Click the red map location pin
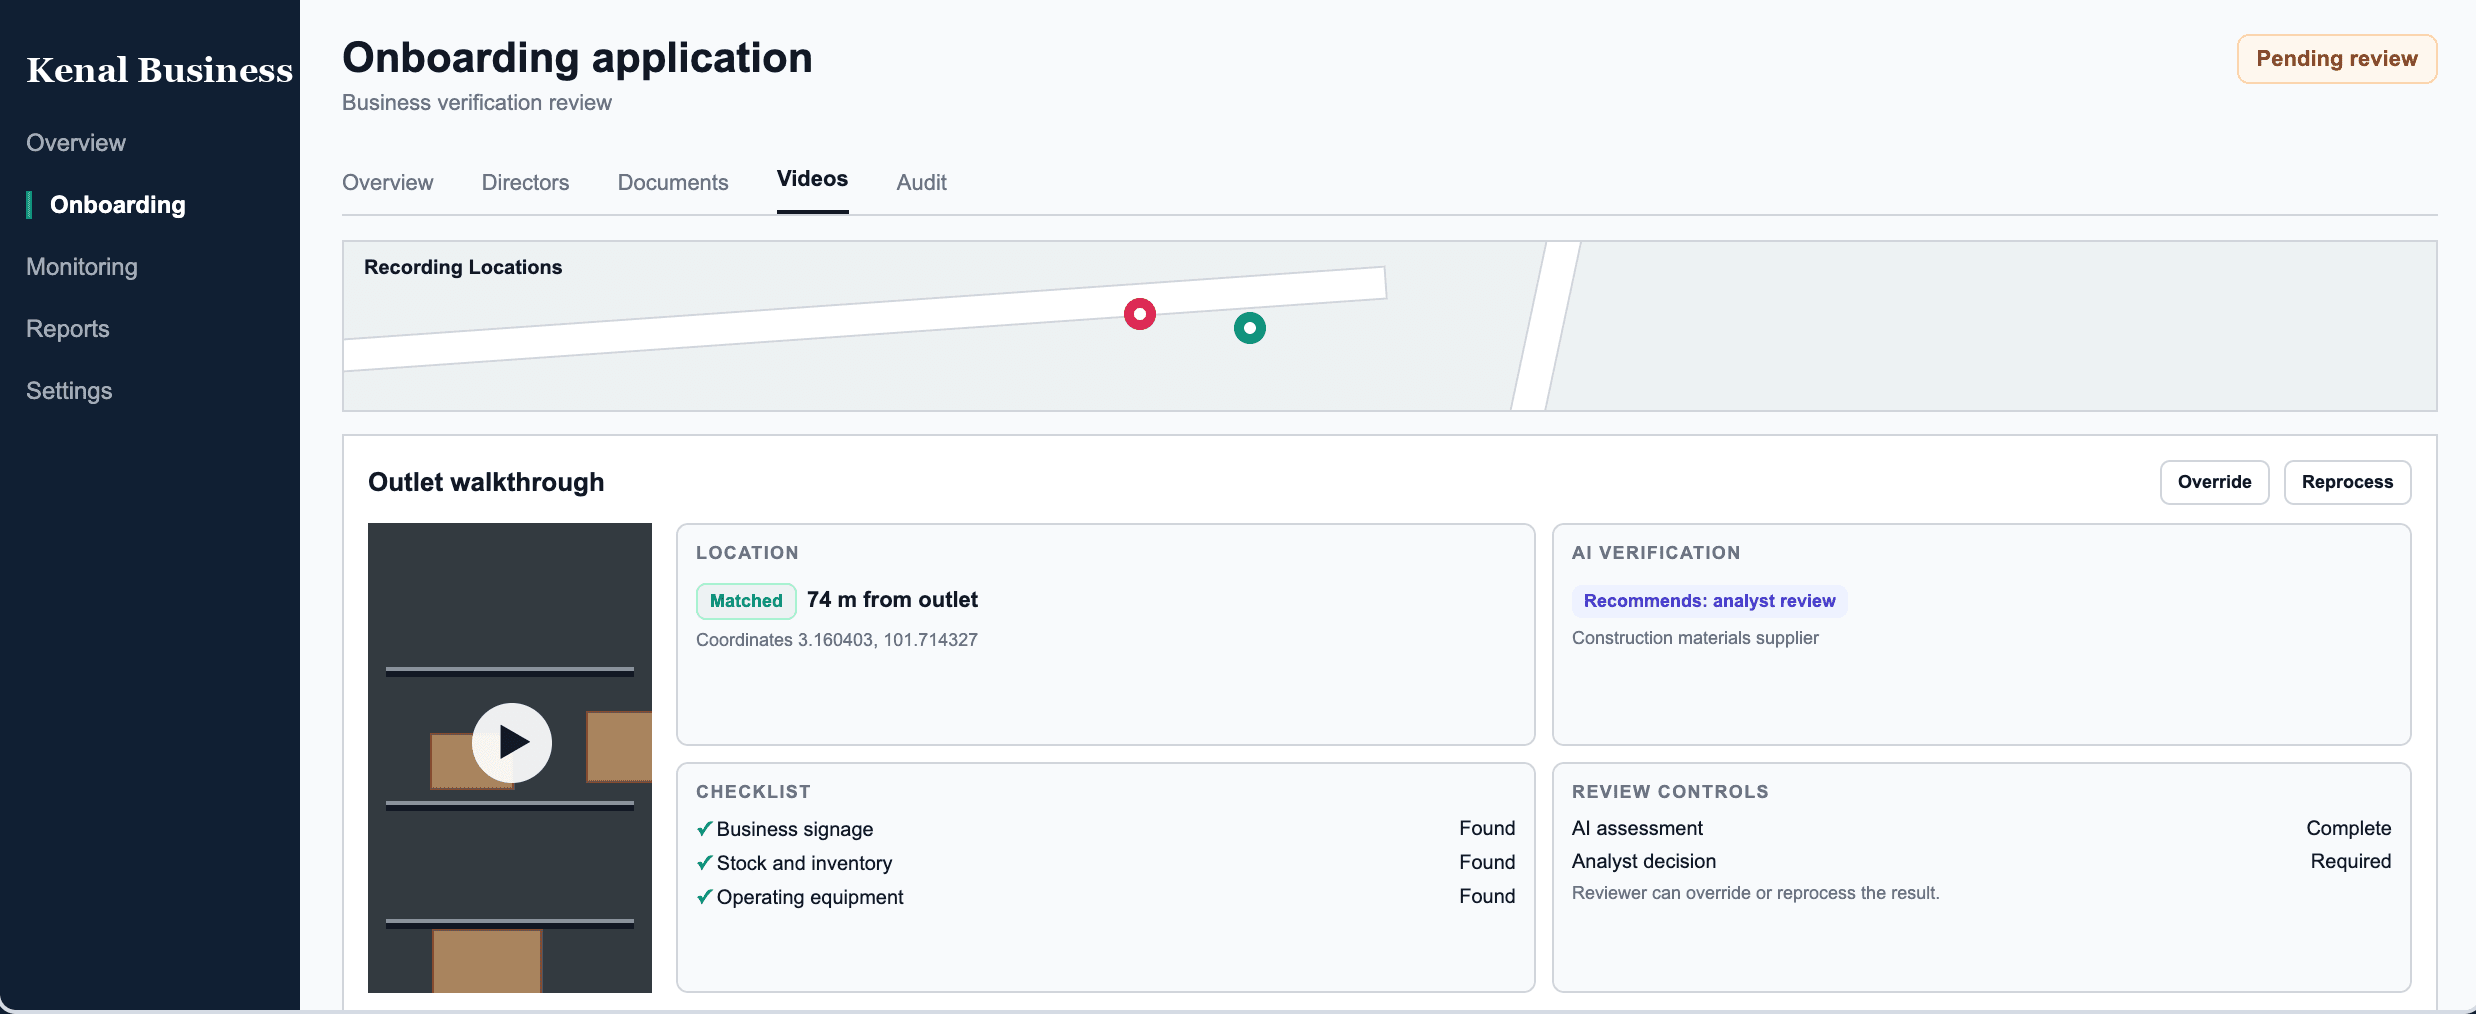This screenshot has height=1014, width=2476. point(1139,314)
